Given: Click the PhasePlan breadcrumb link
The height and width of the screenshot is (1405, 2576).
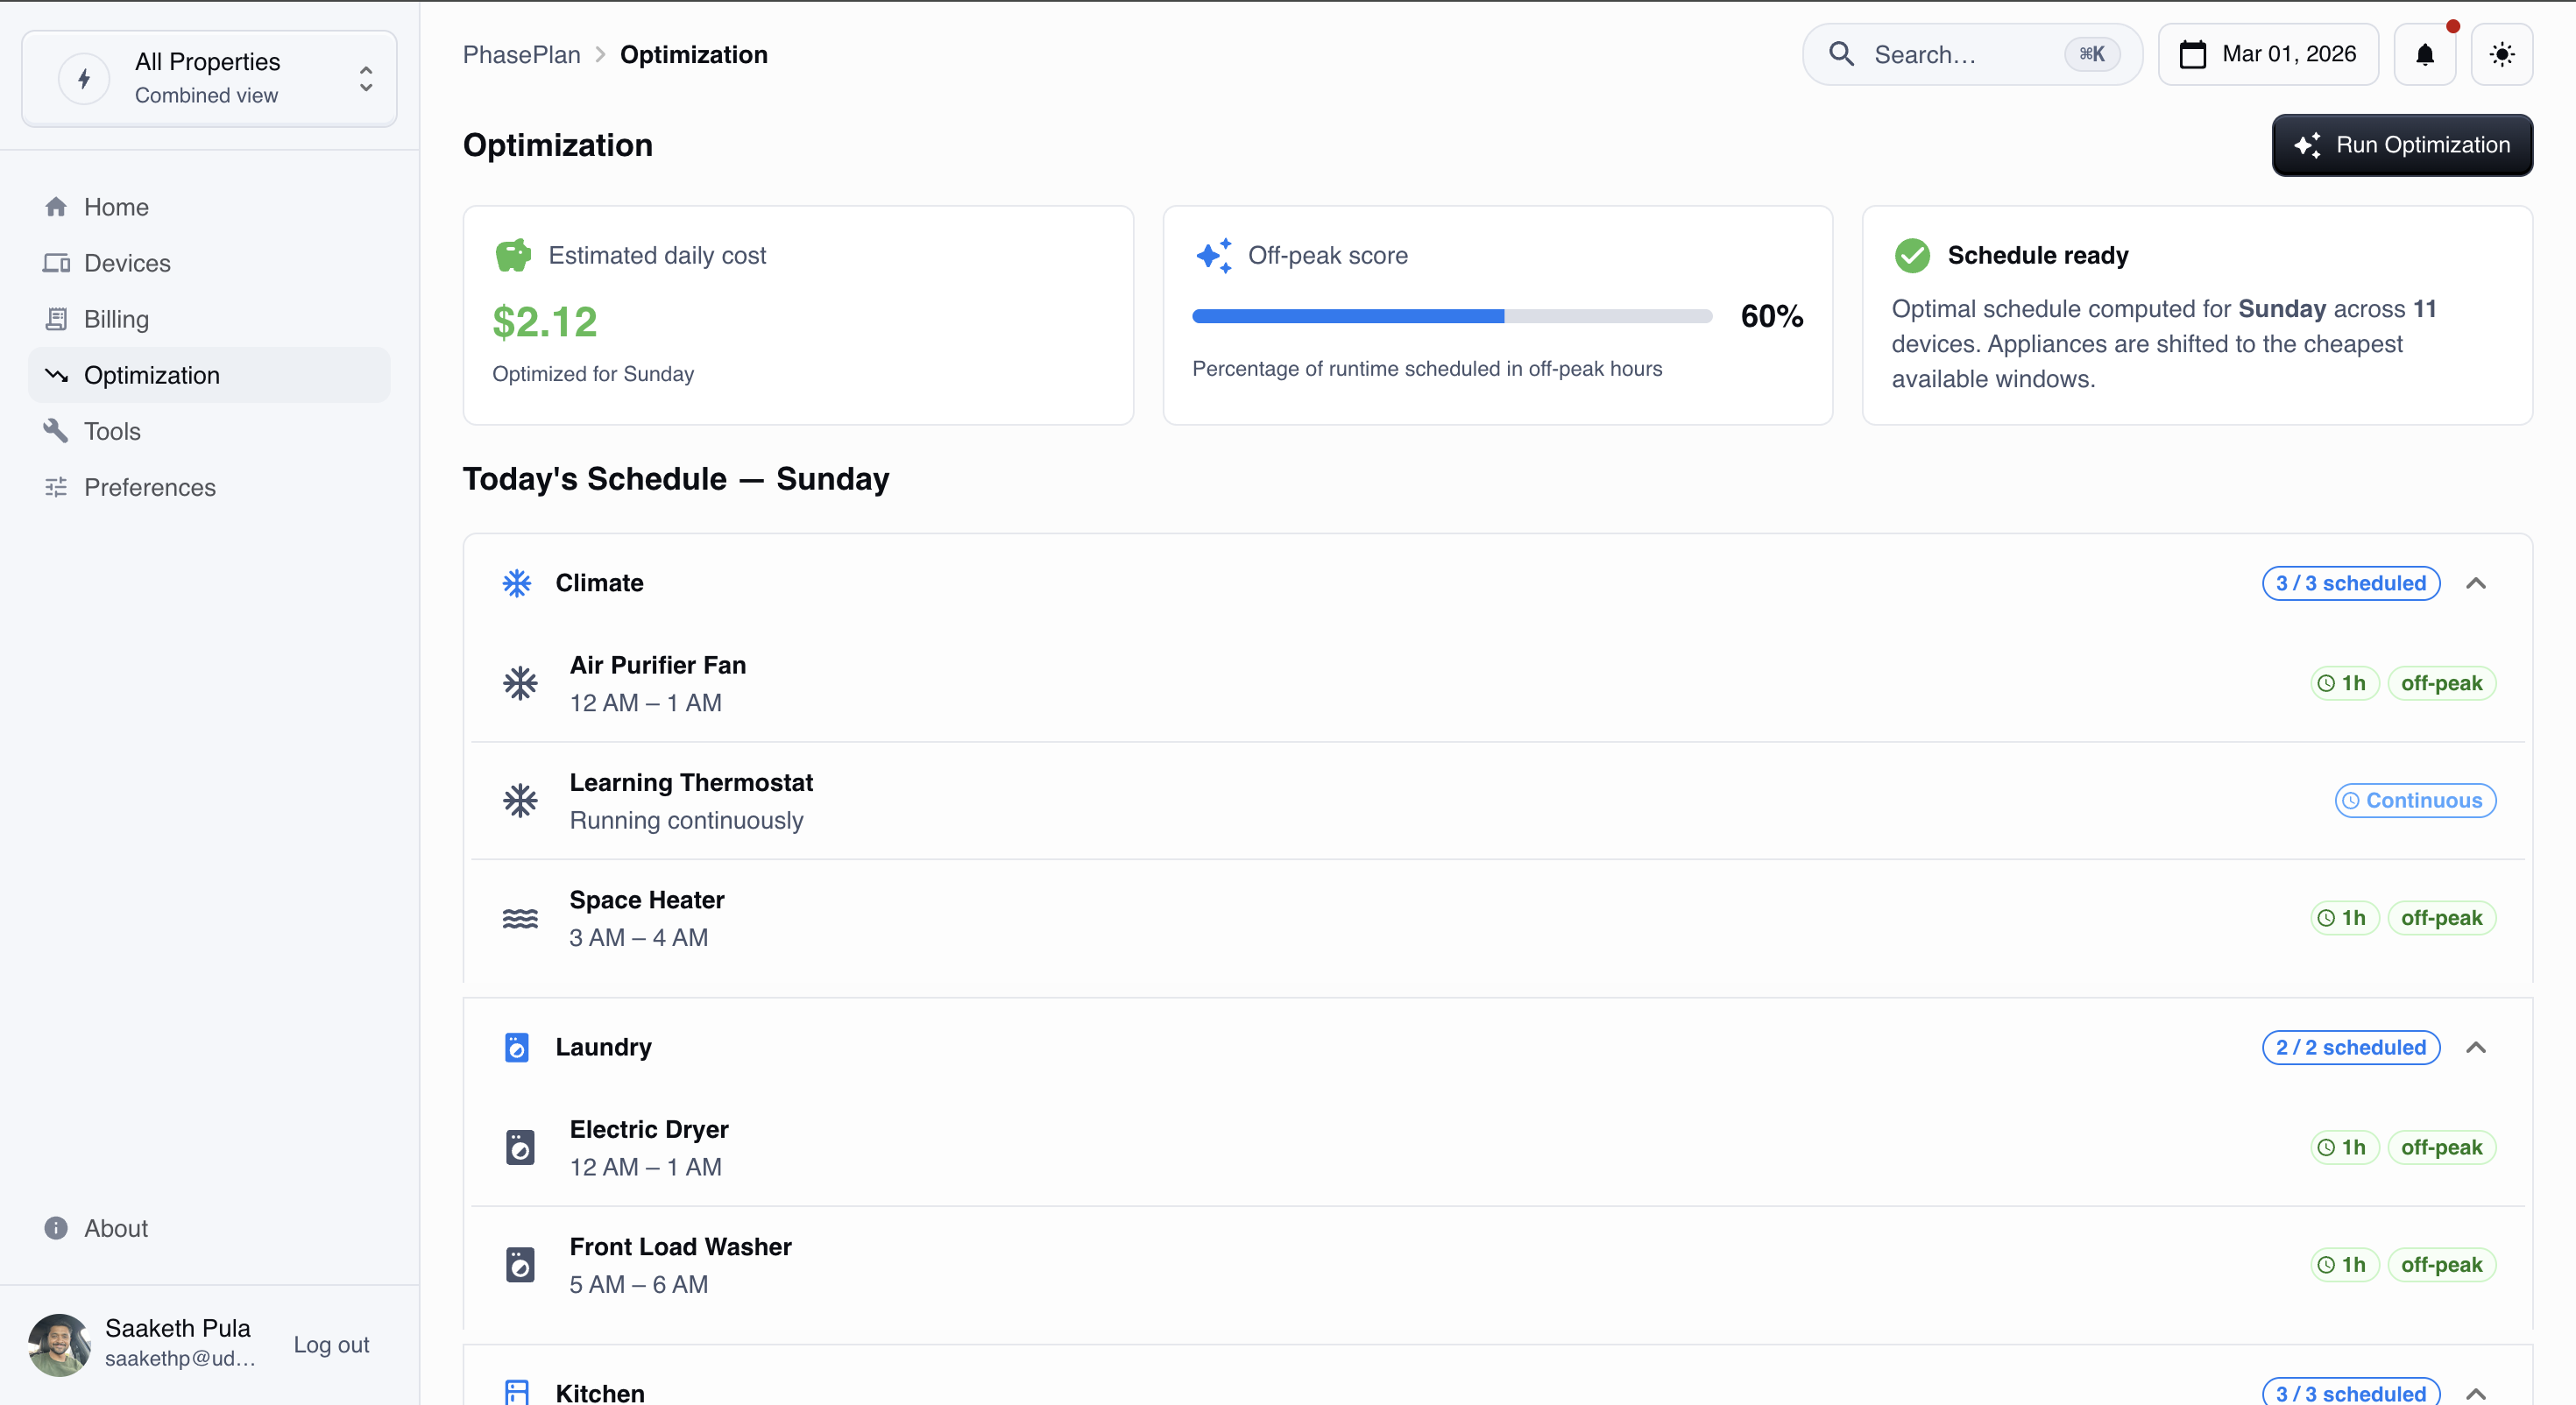Looking at the screenshot, I should coord(521,55).
